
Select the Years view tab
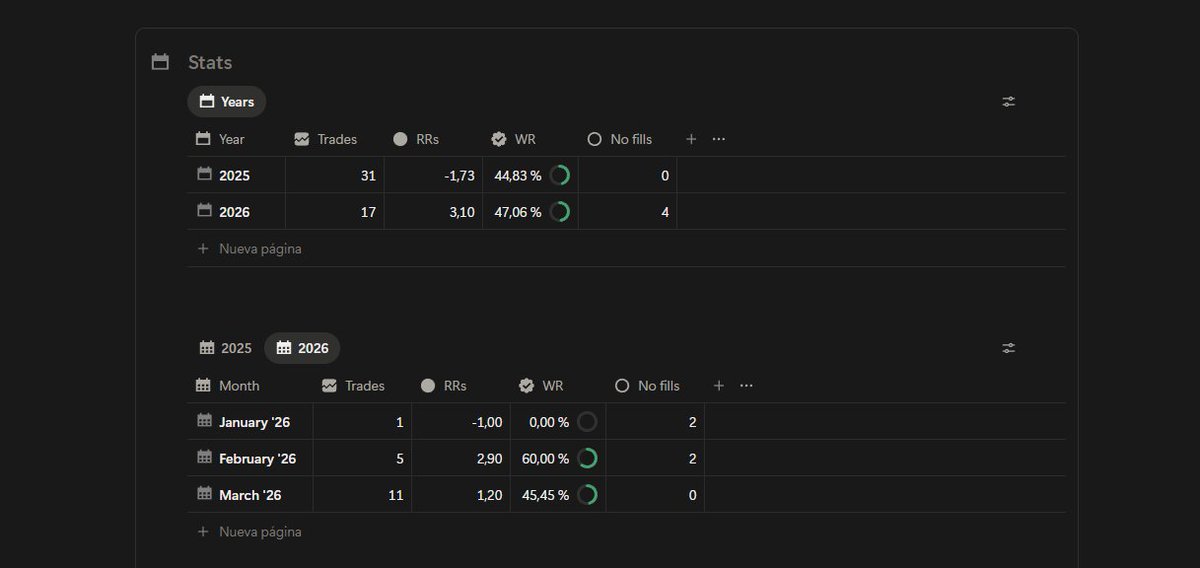coord(227,101)
